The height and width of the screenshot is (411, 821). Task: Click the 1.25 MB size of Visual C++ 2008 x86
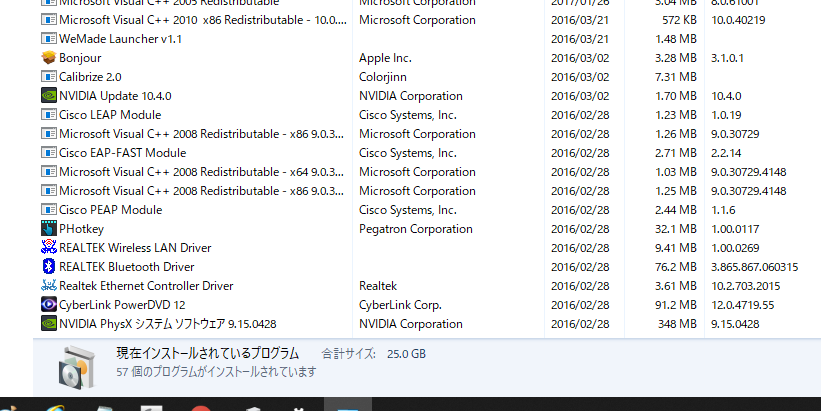click(x=676, y=191)
